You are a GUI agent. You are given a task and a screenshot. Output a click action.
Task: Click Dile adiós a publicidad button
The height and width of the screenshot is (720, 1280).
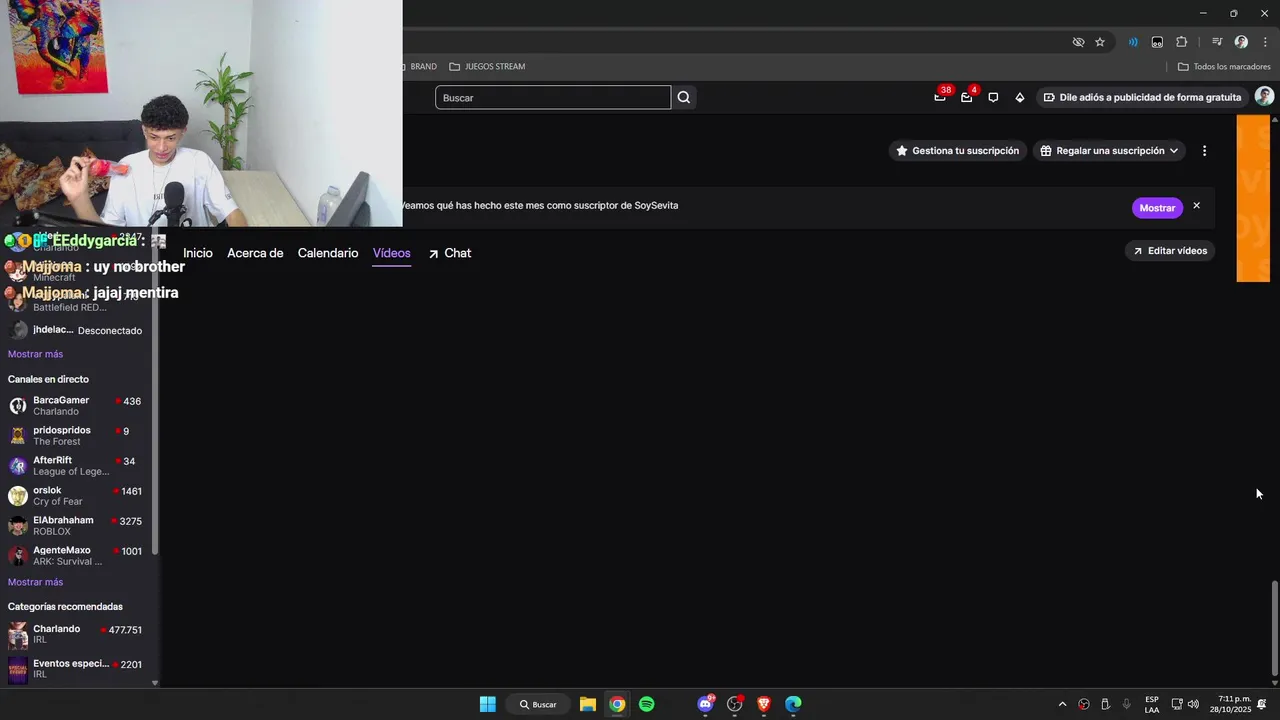1141,97
